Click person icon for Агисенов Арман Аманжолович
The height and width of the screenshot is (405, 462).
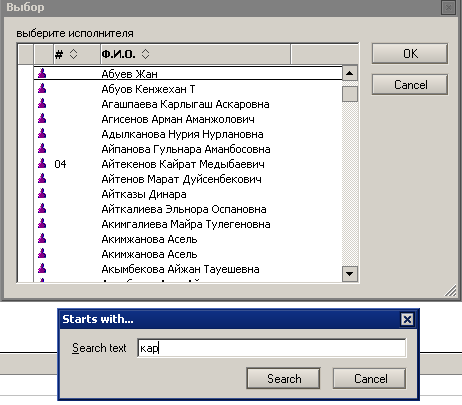point(42,118)
